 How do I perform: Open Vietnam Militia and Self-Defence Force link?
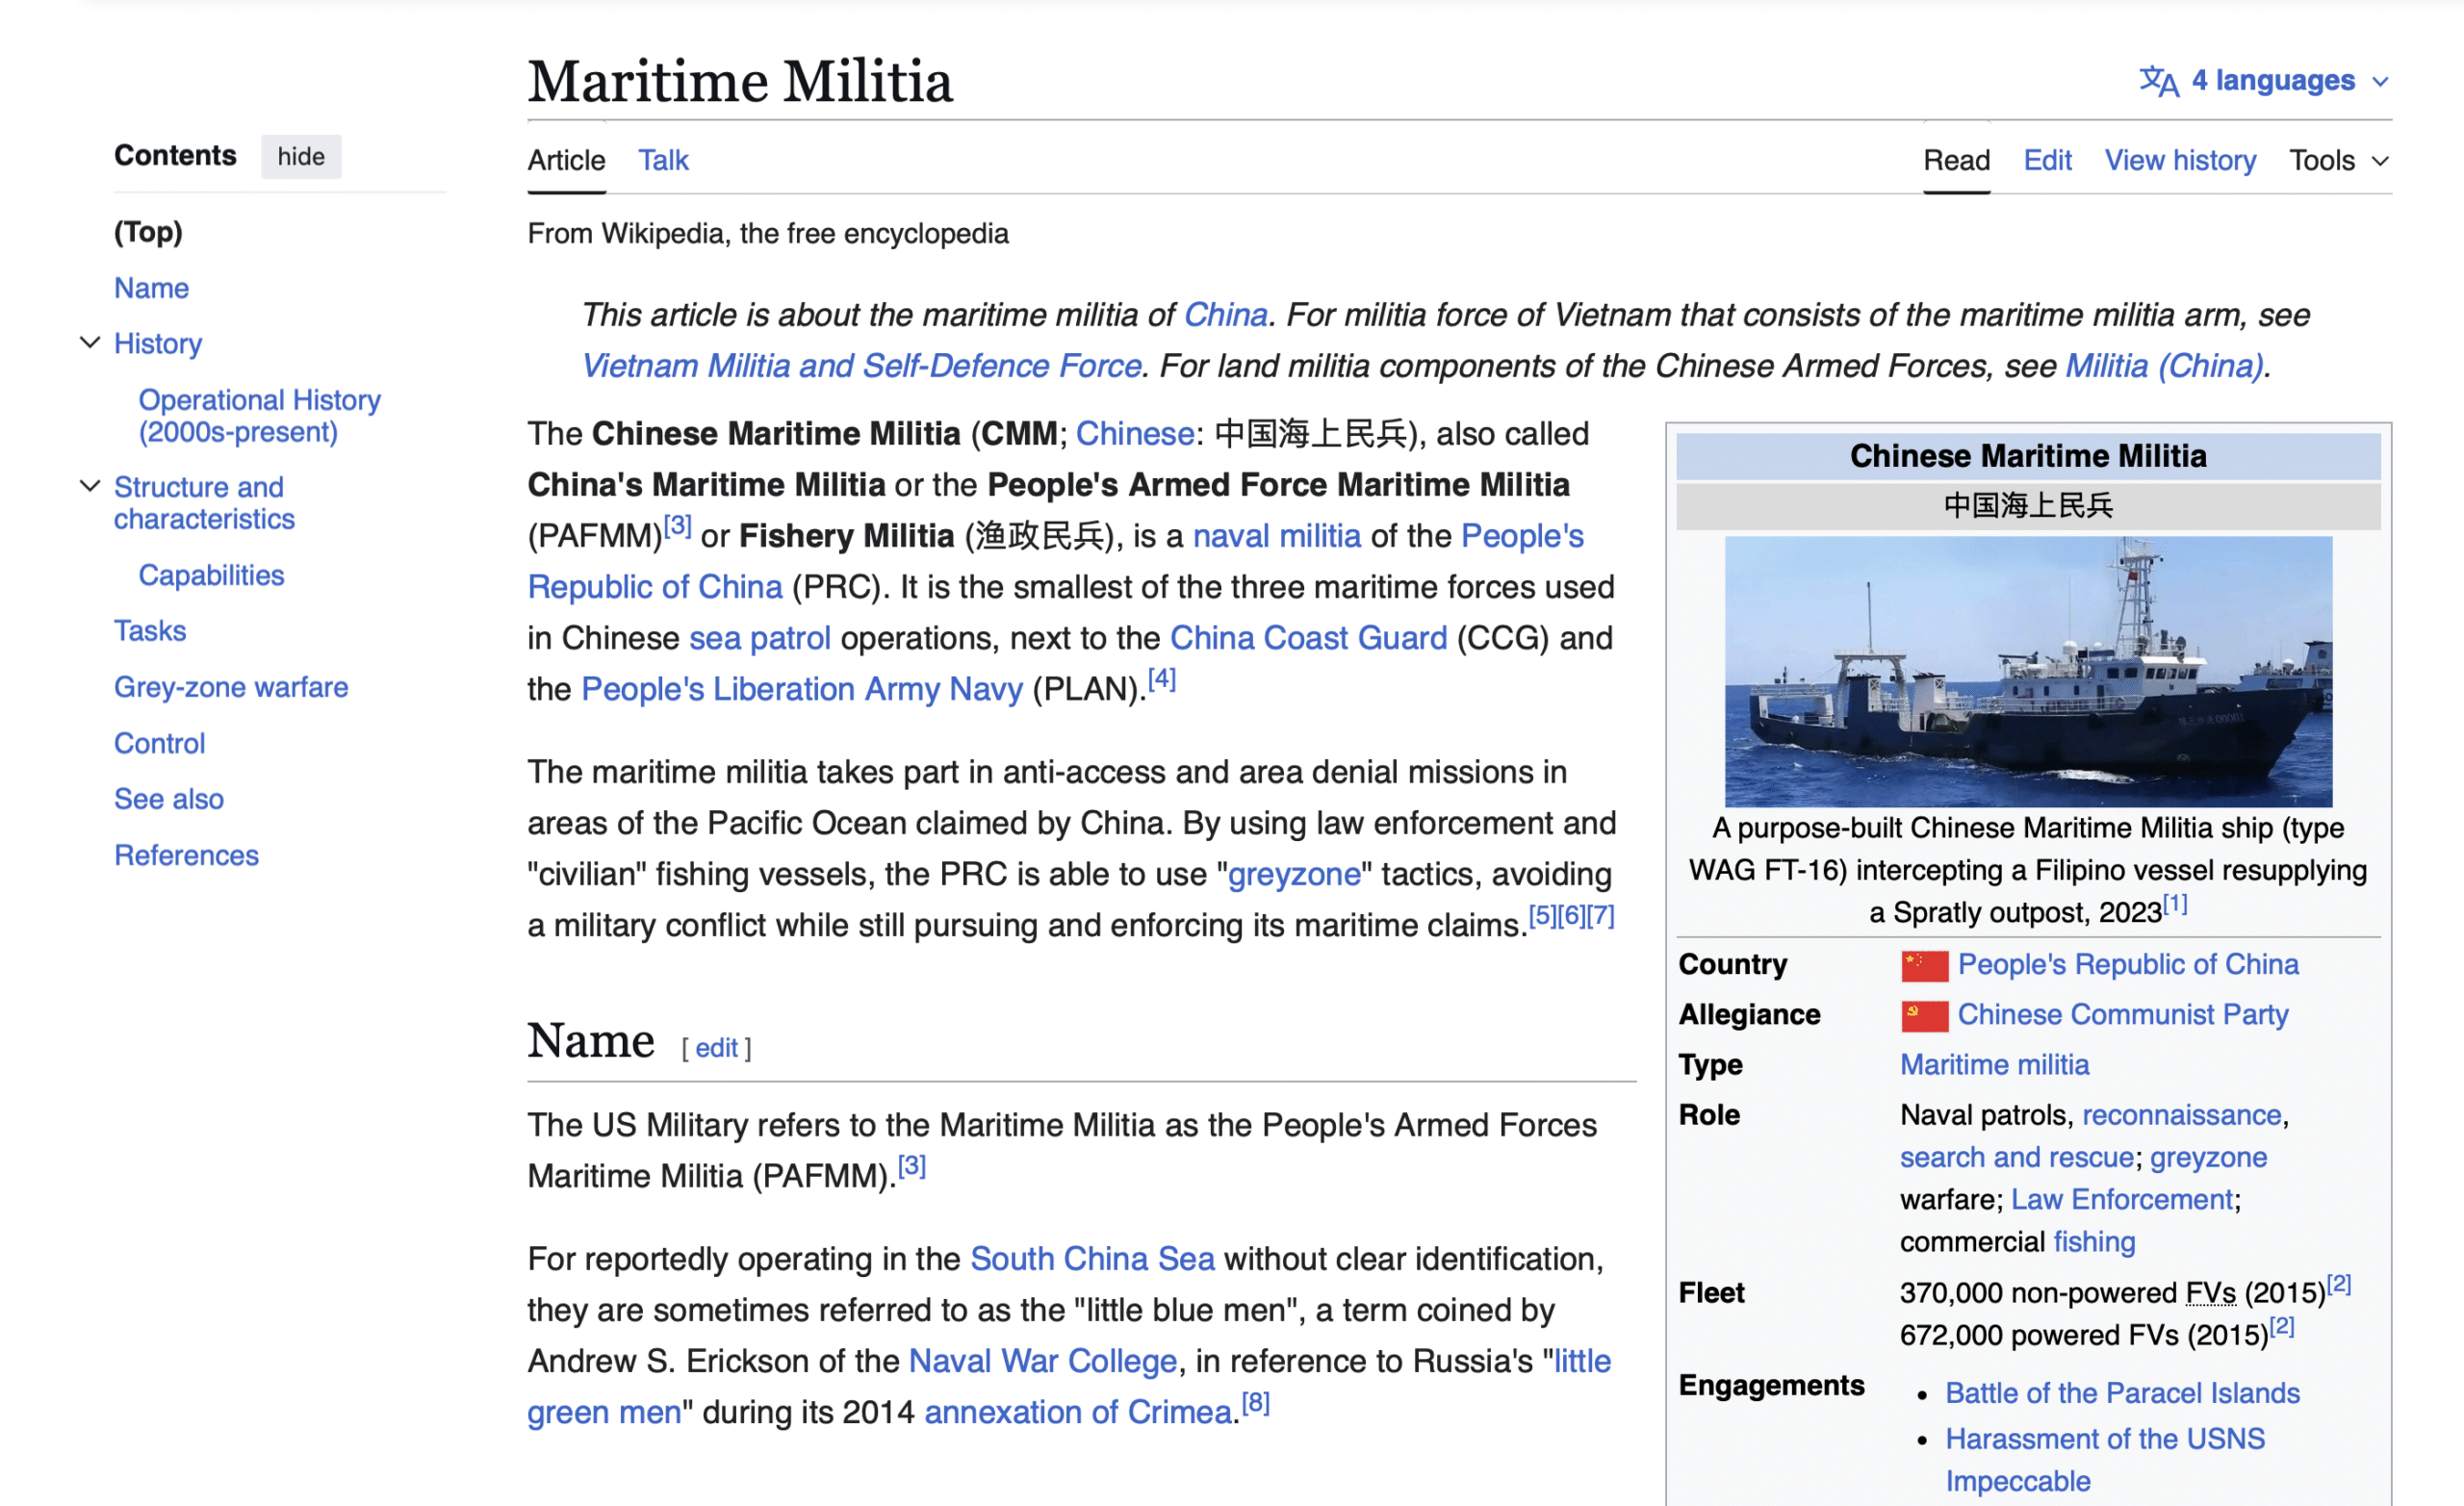pyautogui.click(x=861, y=366)
